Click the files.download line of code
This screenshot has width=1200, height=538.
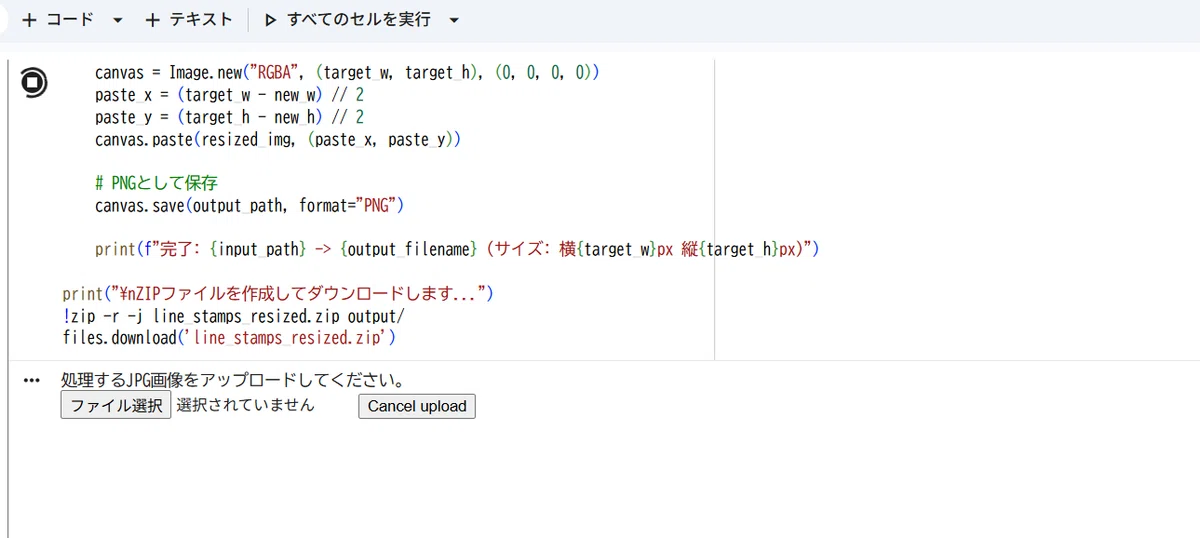point(229,338)
